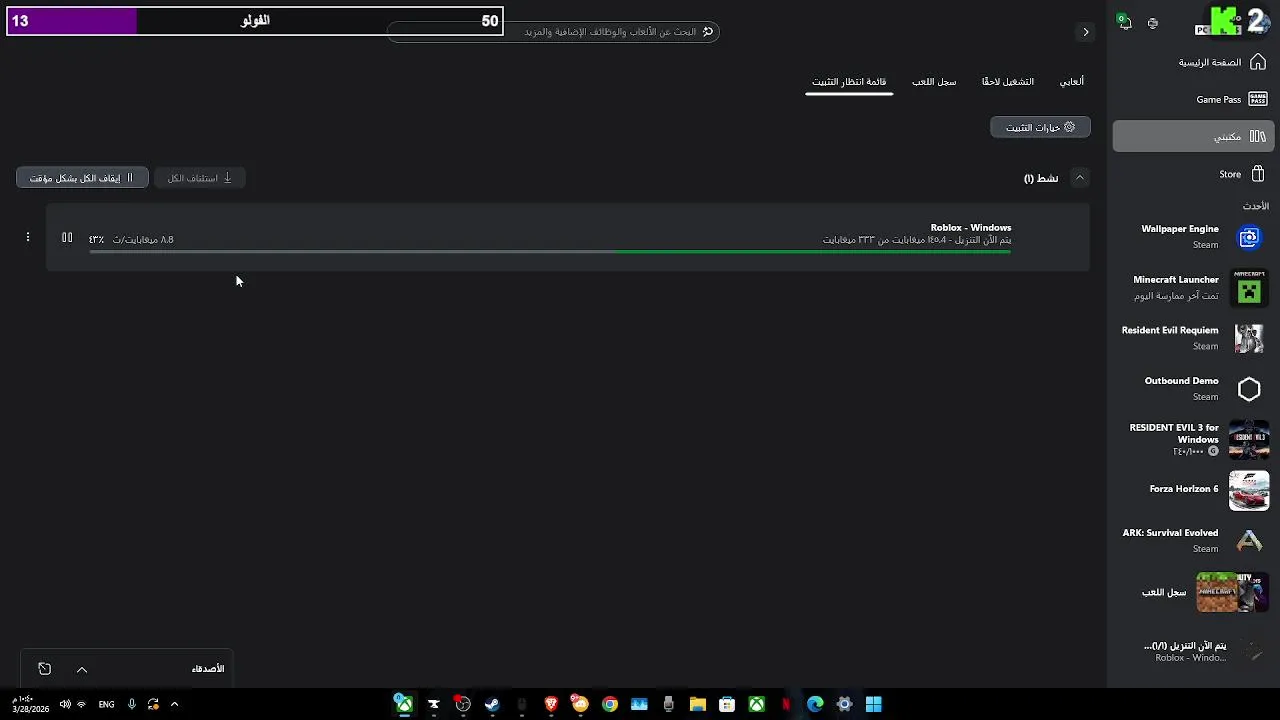Click the microphone tray icon
The image size is (1280, 720).
point(131,704)
